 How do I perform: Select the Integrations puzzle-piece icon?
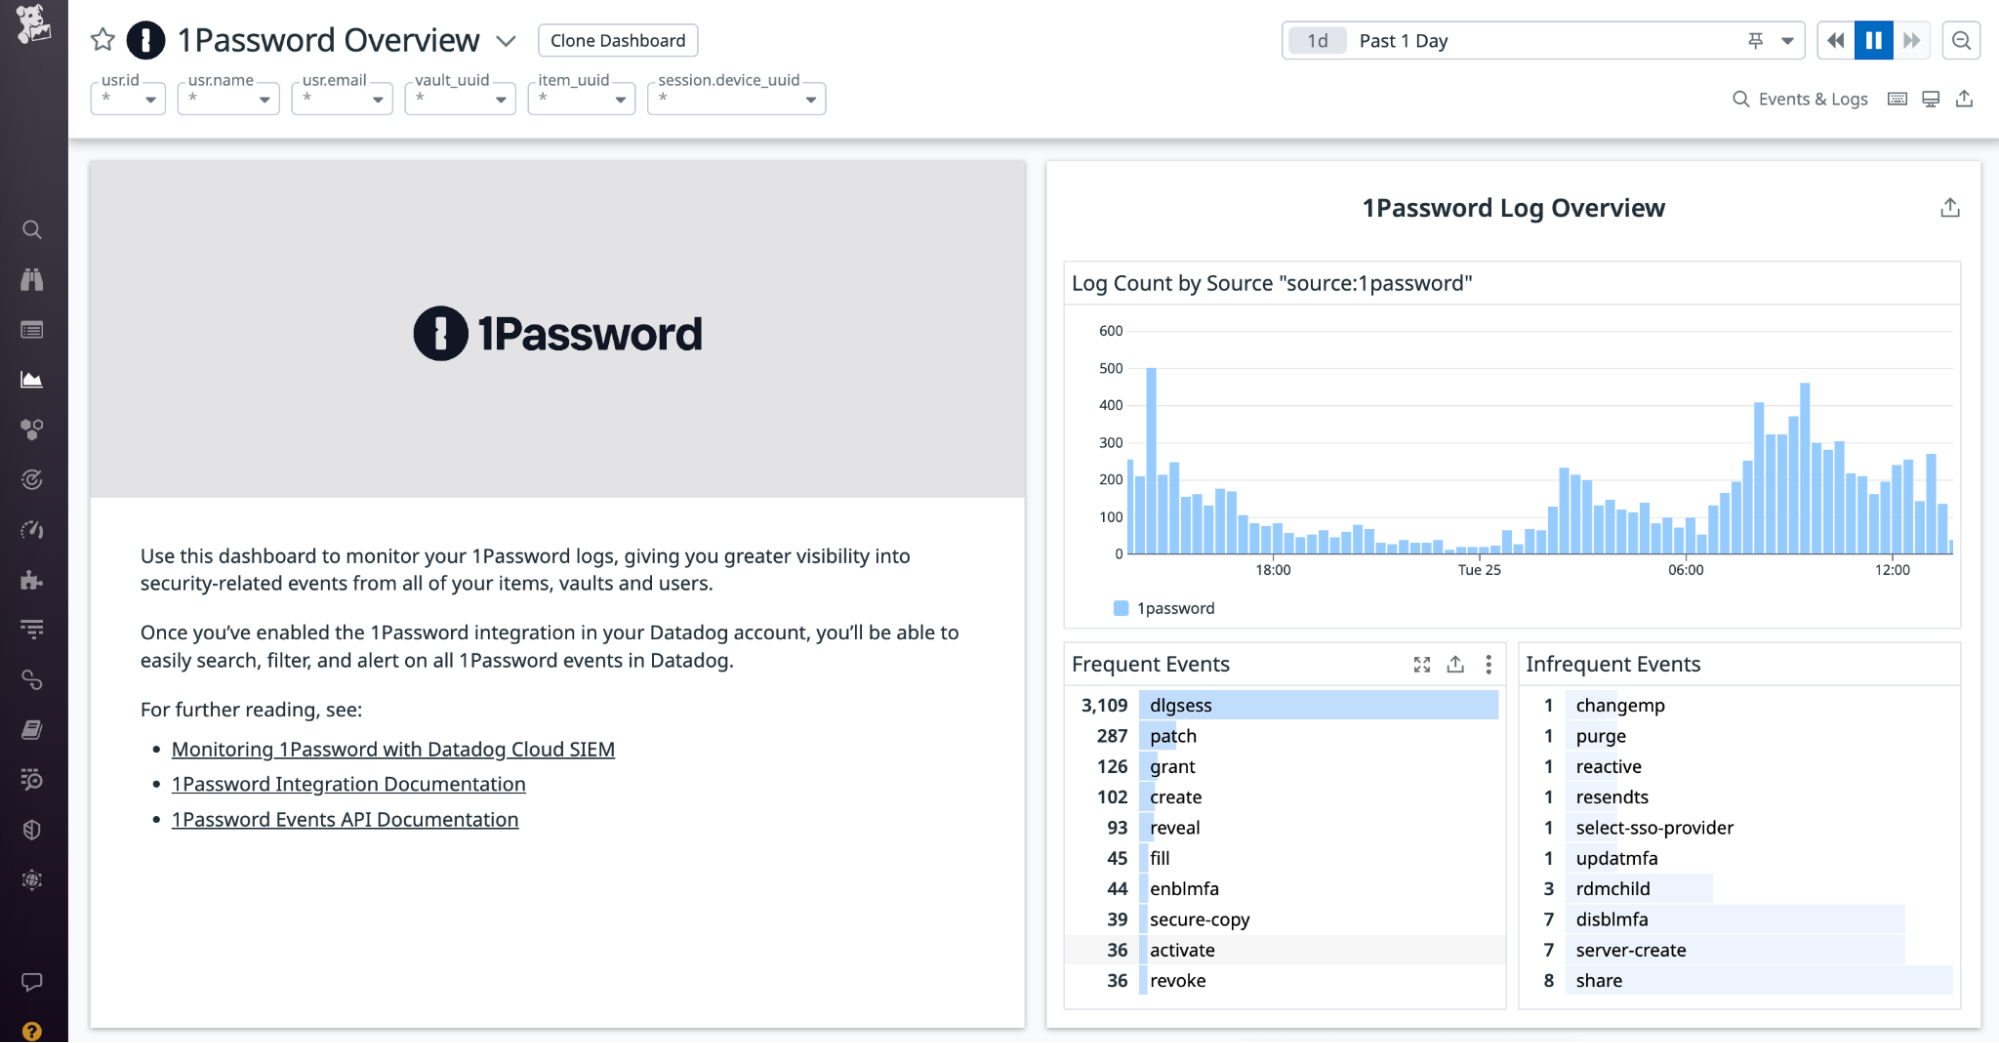coord(32,580)
